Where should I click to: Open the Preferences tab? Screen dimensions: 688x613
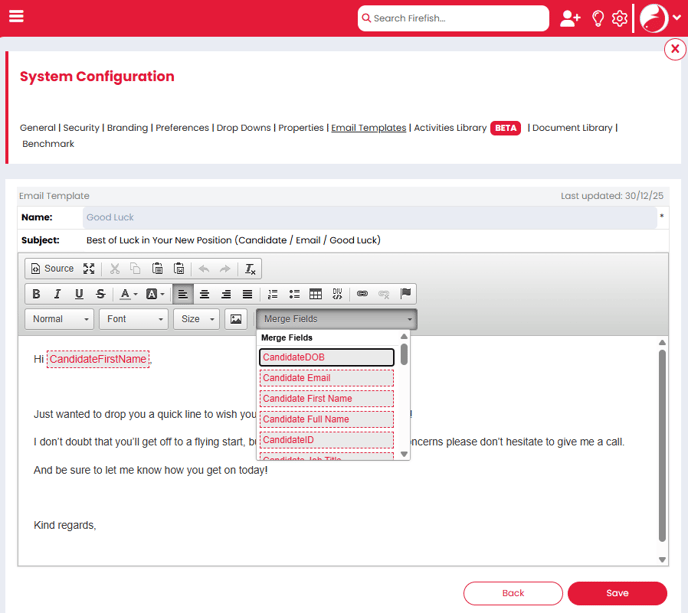click(x=182, y=128)
